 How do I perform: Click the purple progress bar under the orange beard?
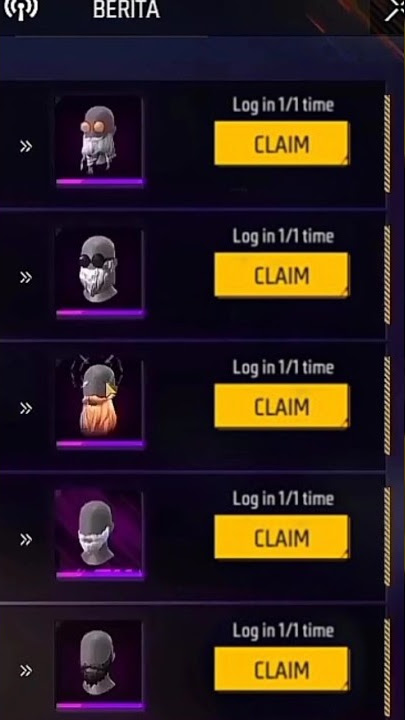pyautogui.click(x=100, y=444)
